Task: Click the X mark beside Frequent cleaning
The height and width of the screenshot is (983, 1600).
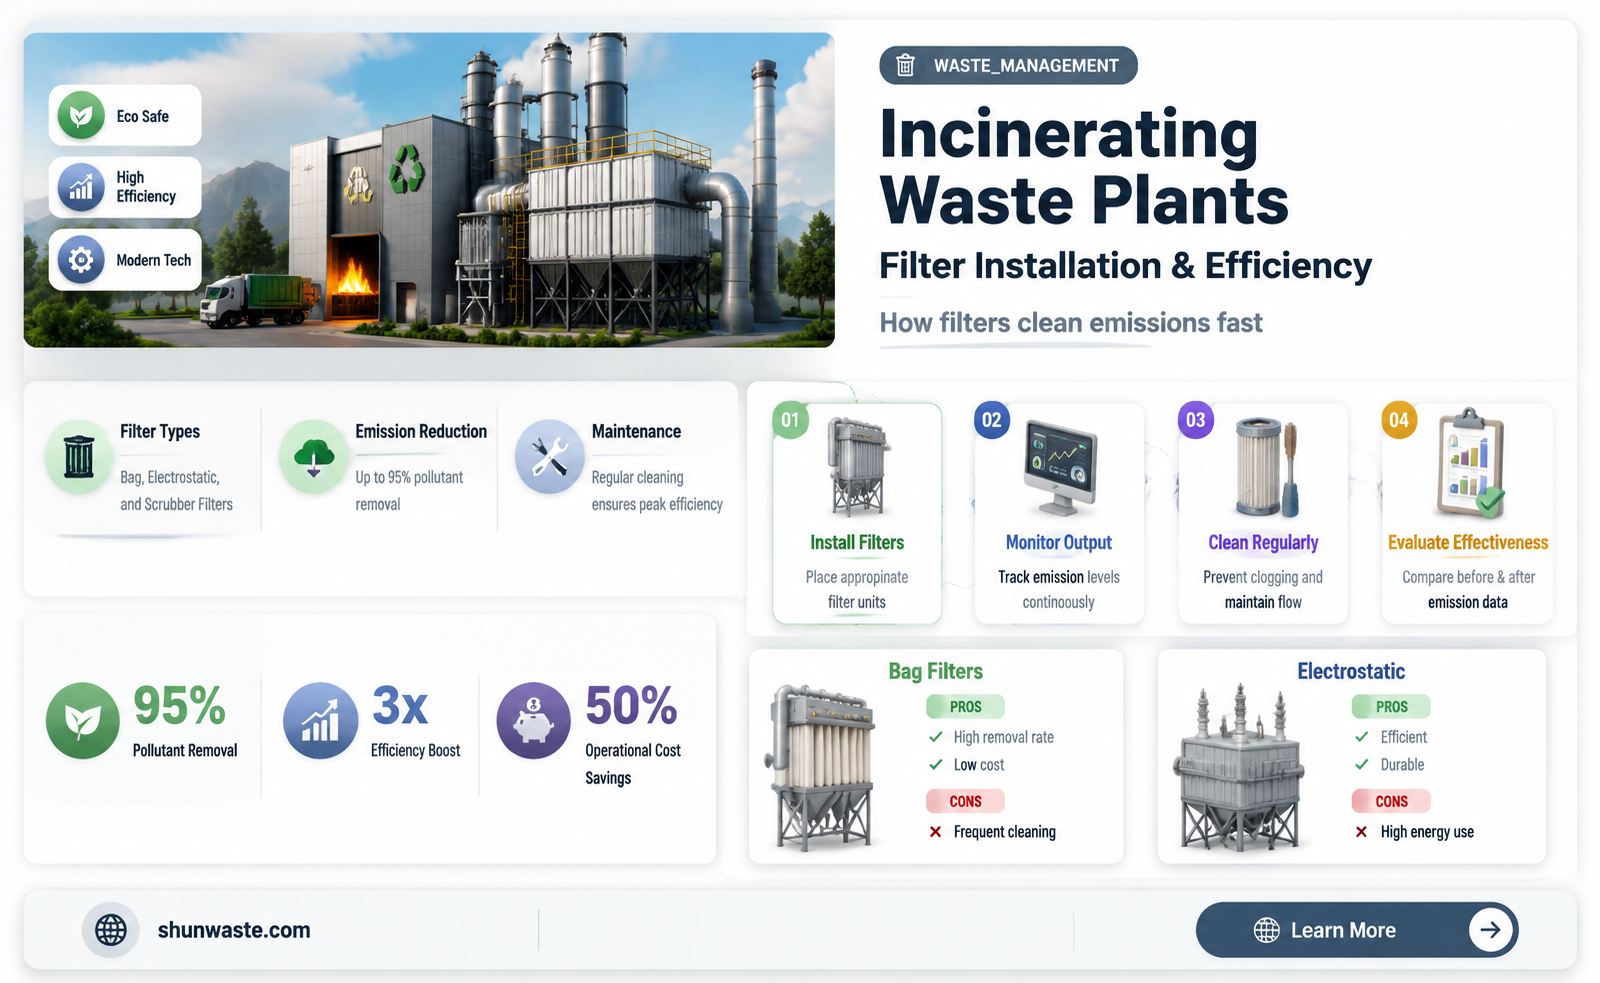Action: coord(935,832)
